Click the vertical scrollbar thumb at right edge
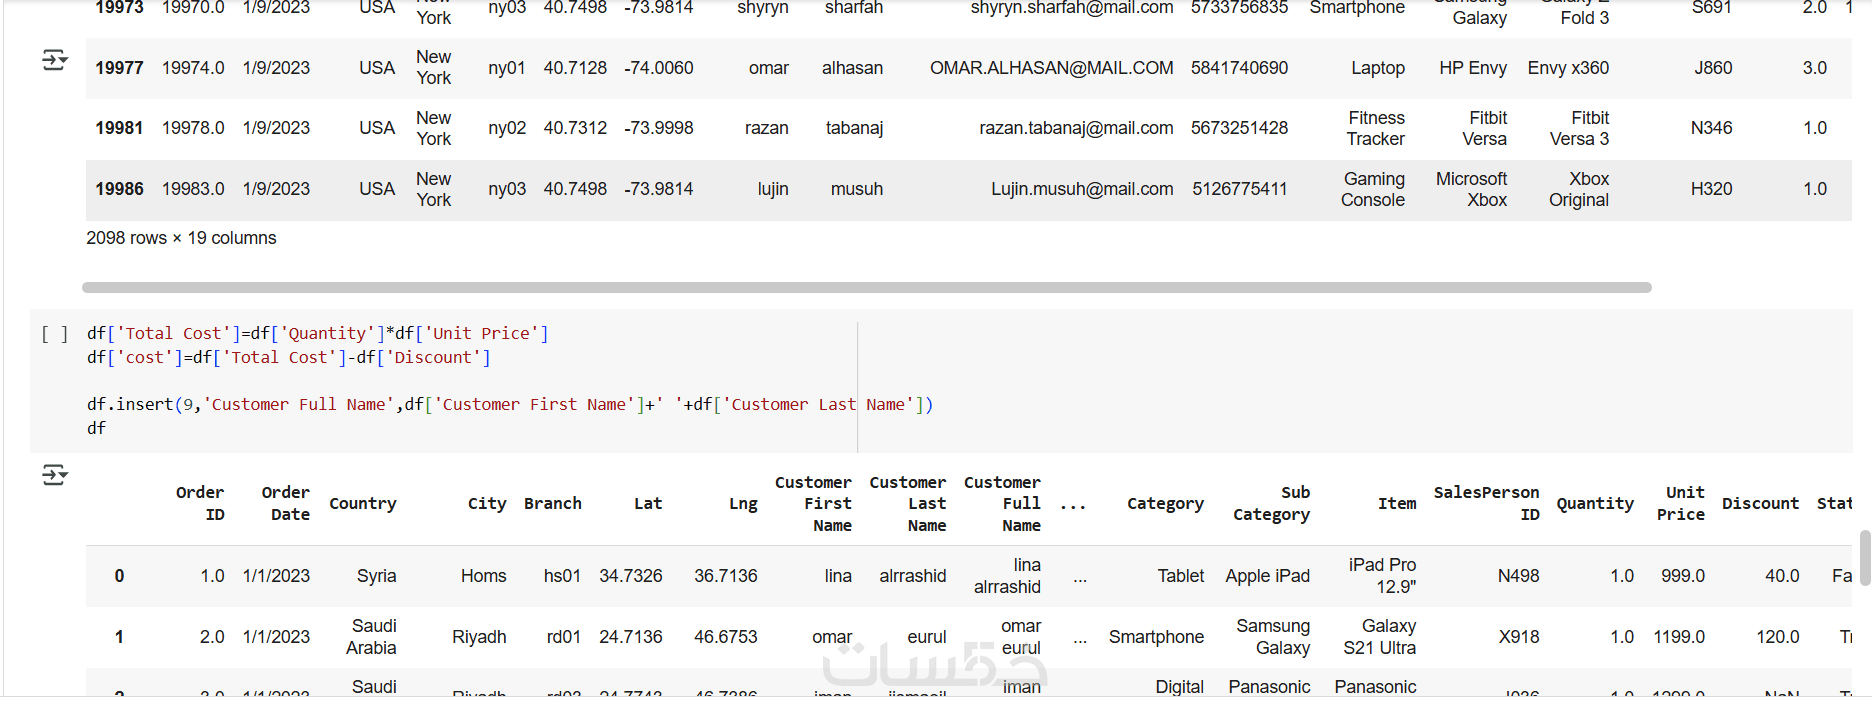This screenshot has height=701, width=1872. point(1864,557)
